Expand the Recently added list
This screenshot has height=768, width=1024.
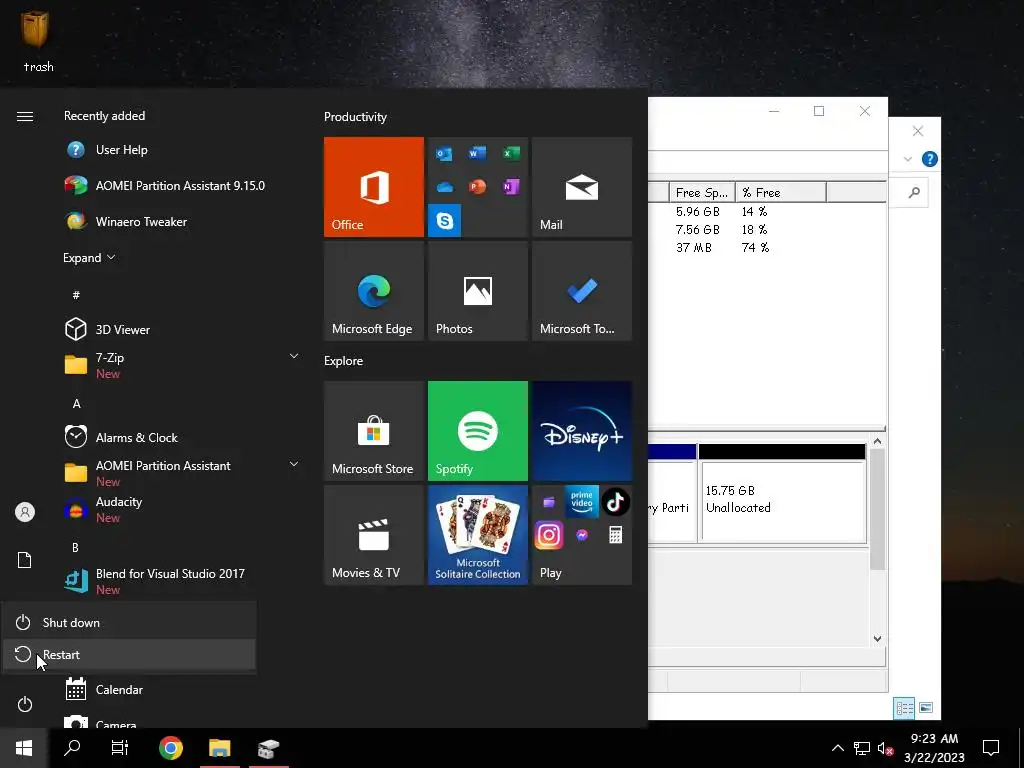click(89, 258)
